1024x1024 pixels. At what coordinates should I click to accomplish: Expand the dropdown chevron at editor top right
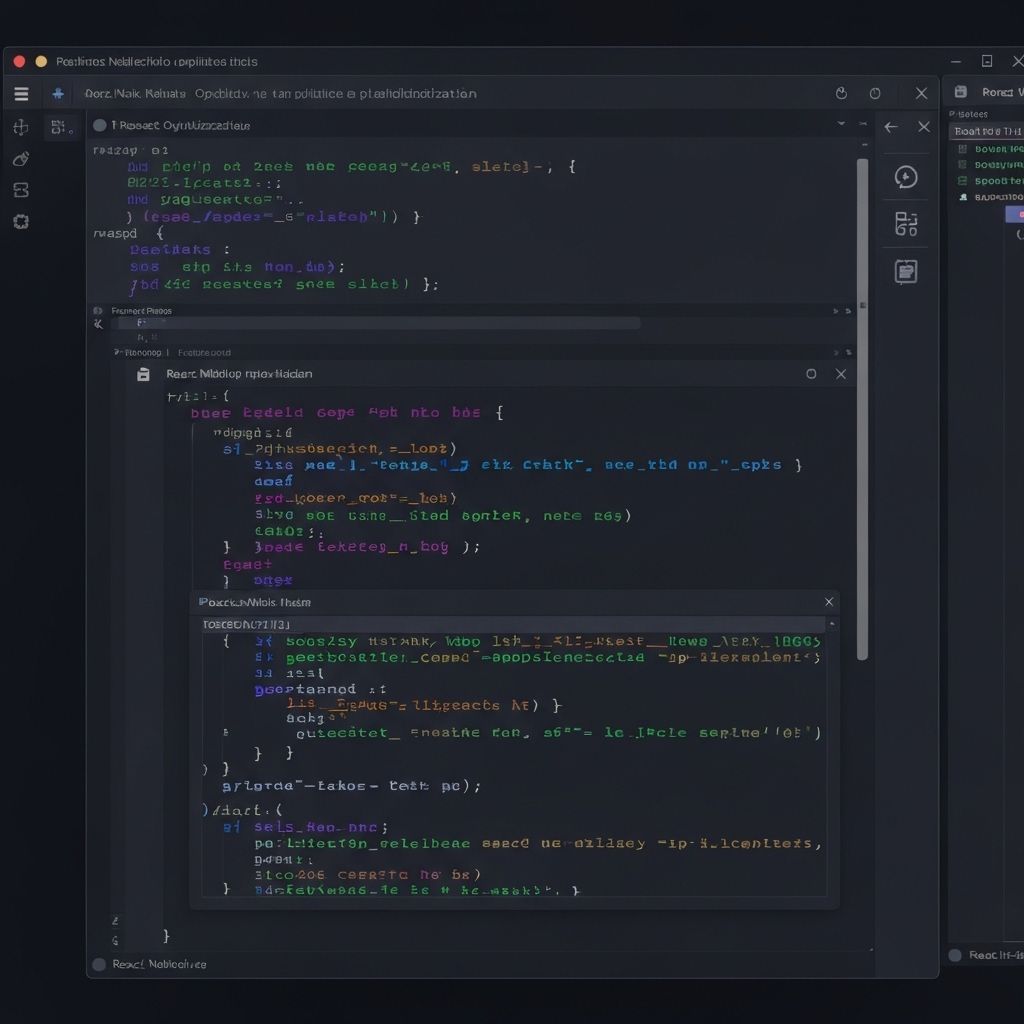click(x=842, y=125)
